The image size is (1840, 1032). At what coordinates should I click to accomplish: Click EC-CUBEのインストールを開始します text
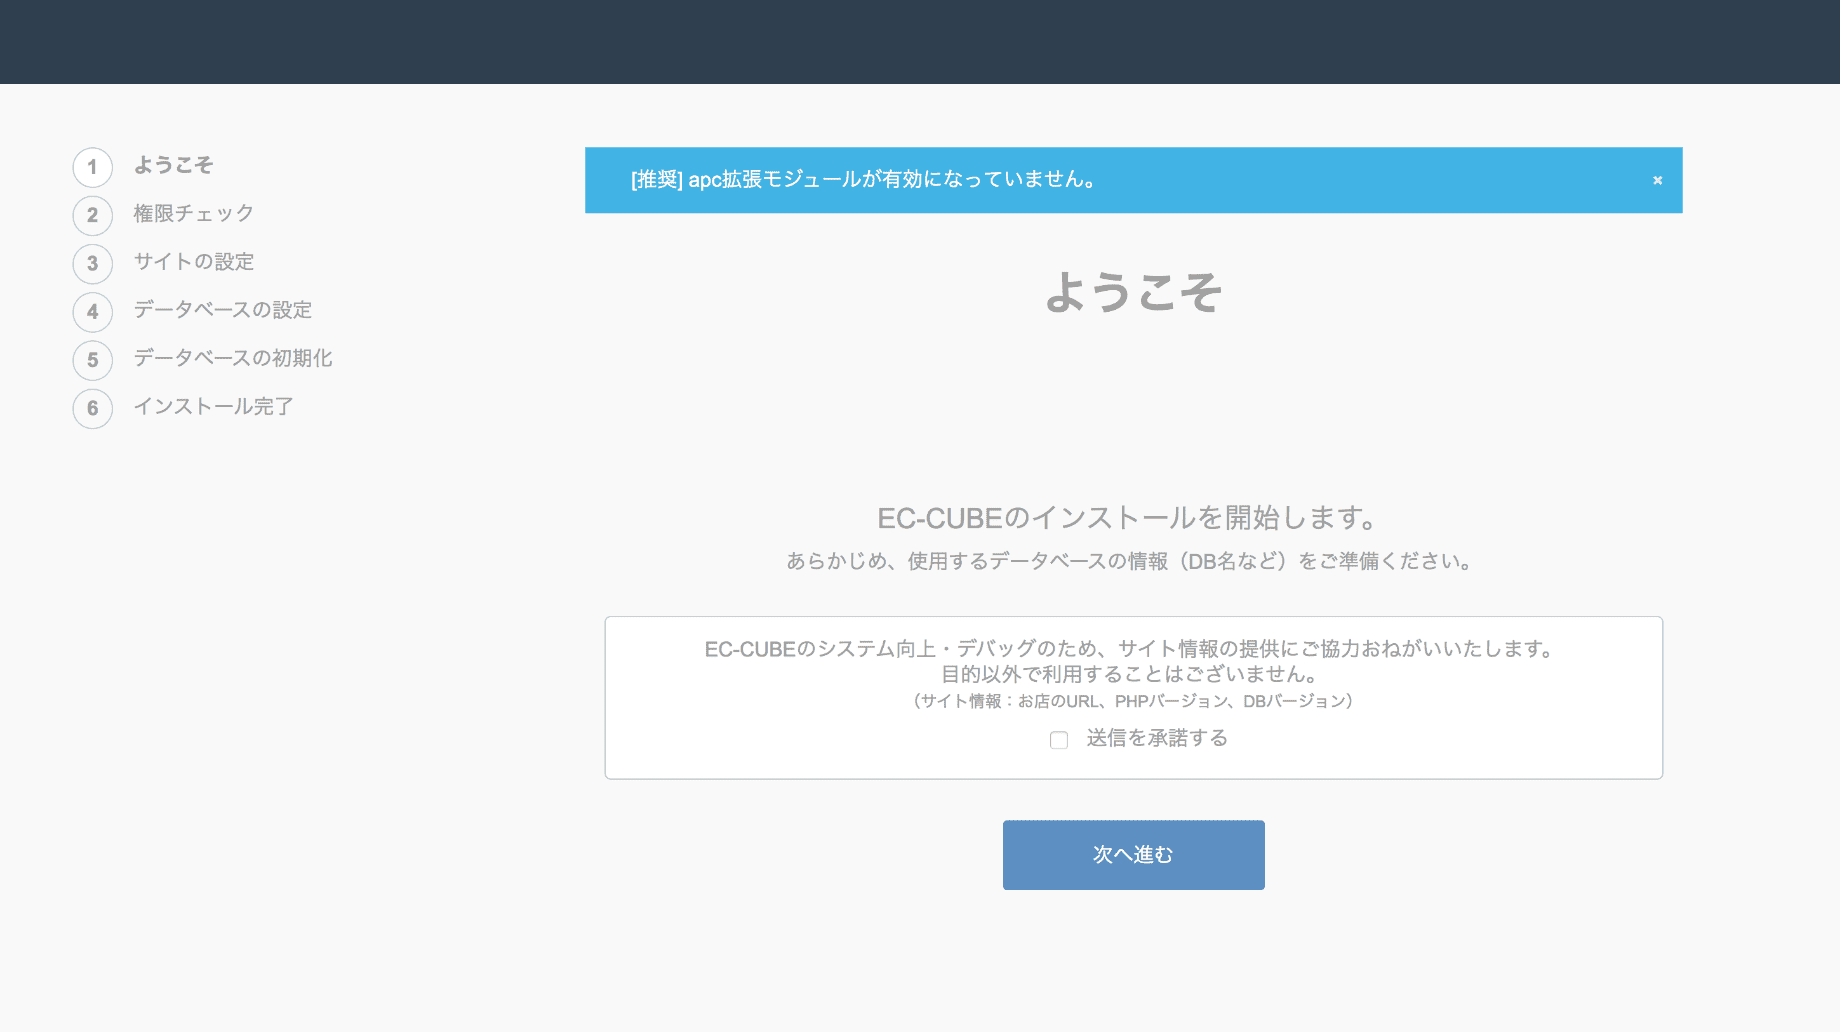pos(1129,518)
